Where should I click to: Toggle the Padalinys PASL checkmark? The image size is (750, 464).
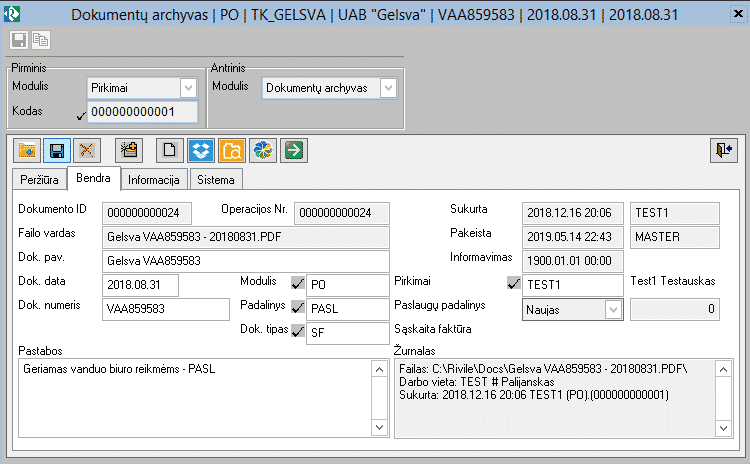(297, 308)
